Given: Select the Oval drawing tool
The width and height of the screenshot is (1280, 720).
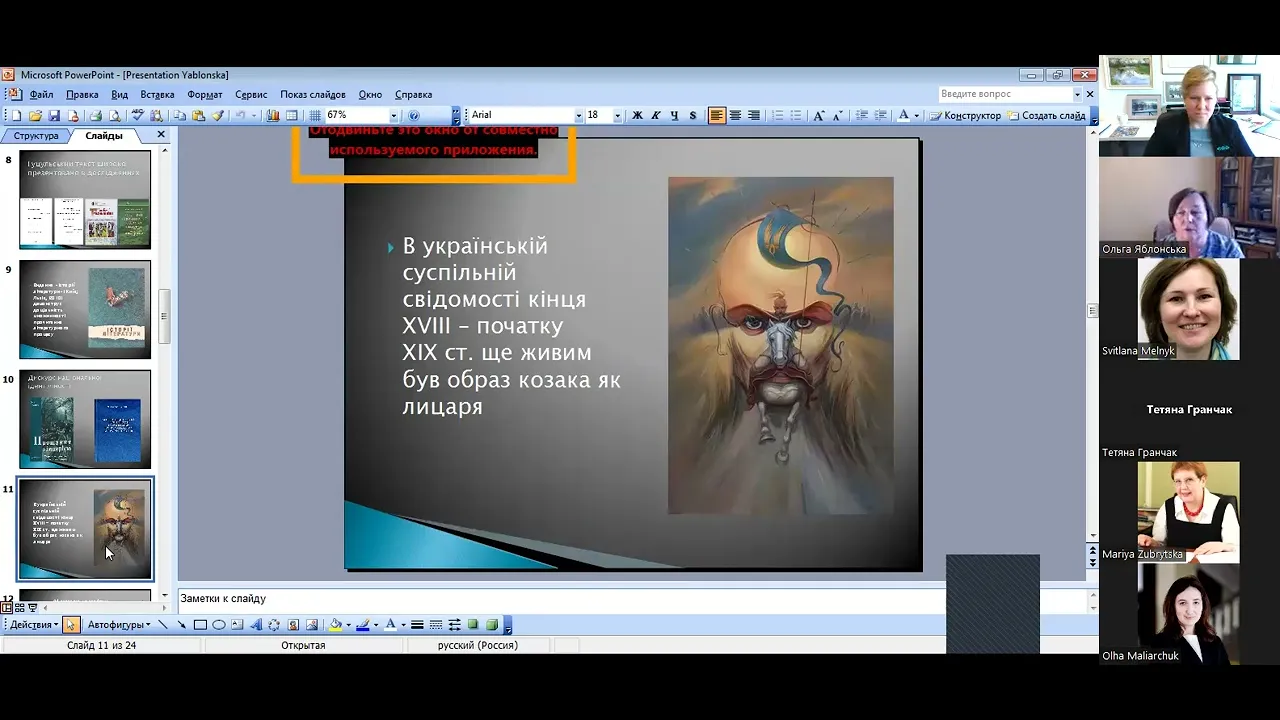Looking at the screenshot, I should [218, 625].
